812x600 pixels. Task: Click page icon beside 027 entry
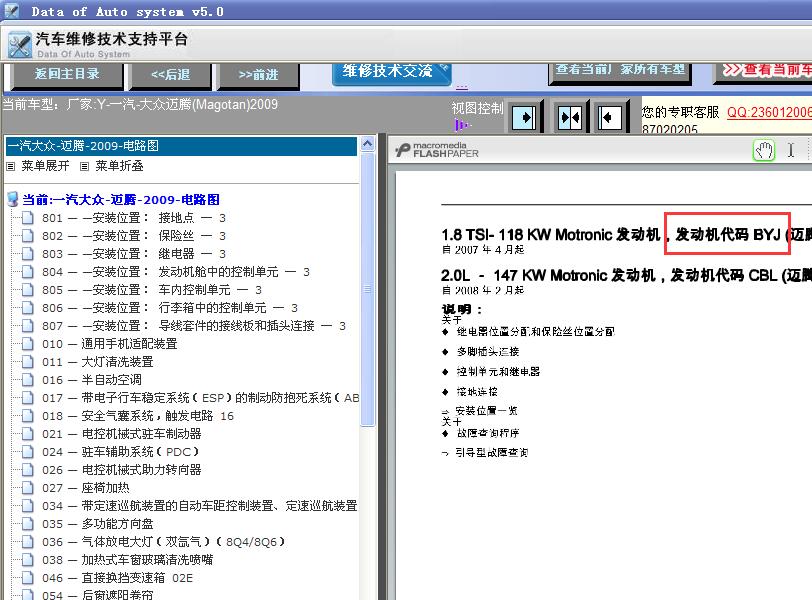[28, 488]
